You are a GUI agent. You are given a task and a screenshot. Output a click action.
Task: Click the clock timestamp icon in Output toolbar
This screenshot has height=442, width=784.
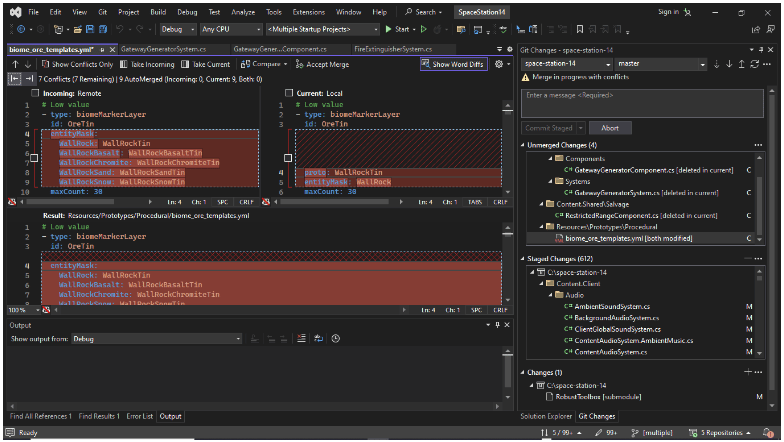click(336, 338)
